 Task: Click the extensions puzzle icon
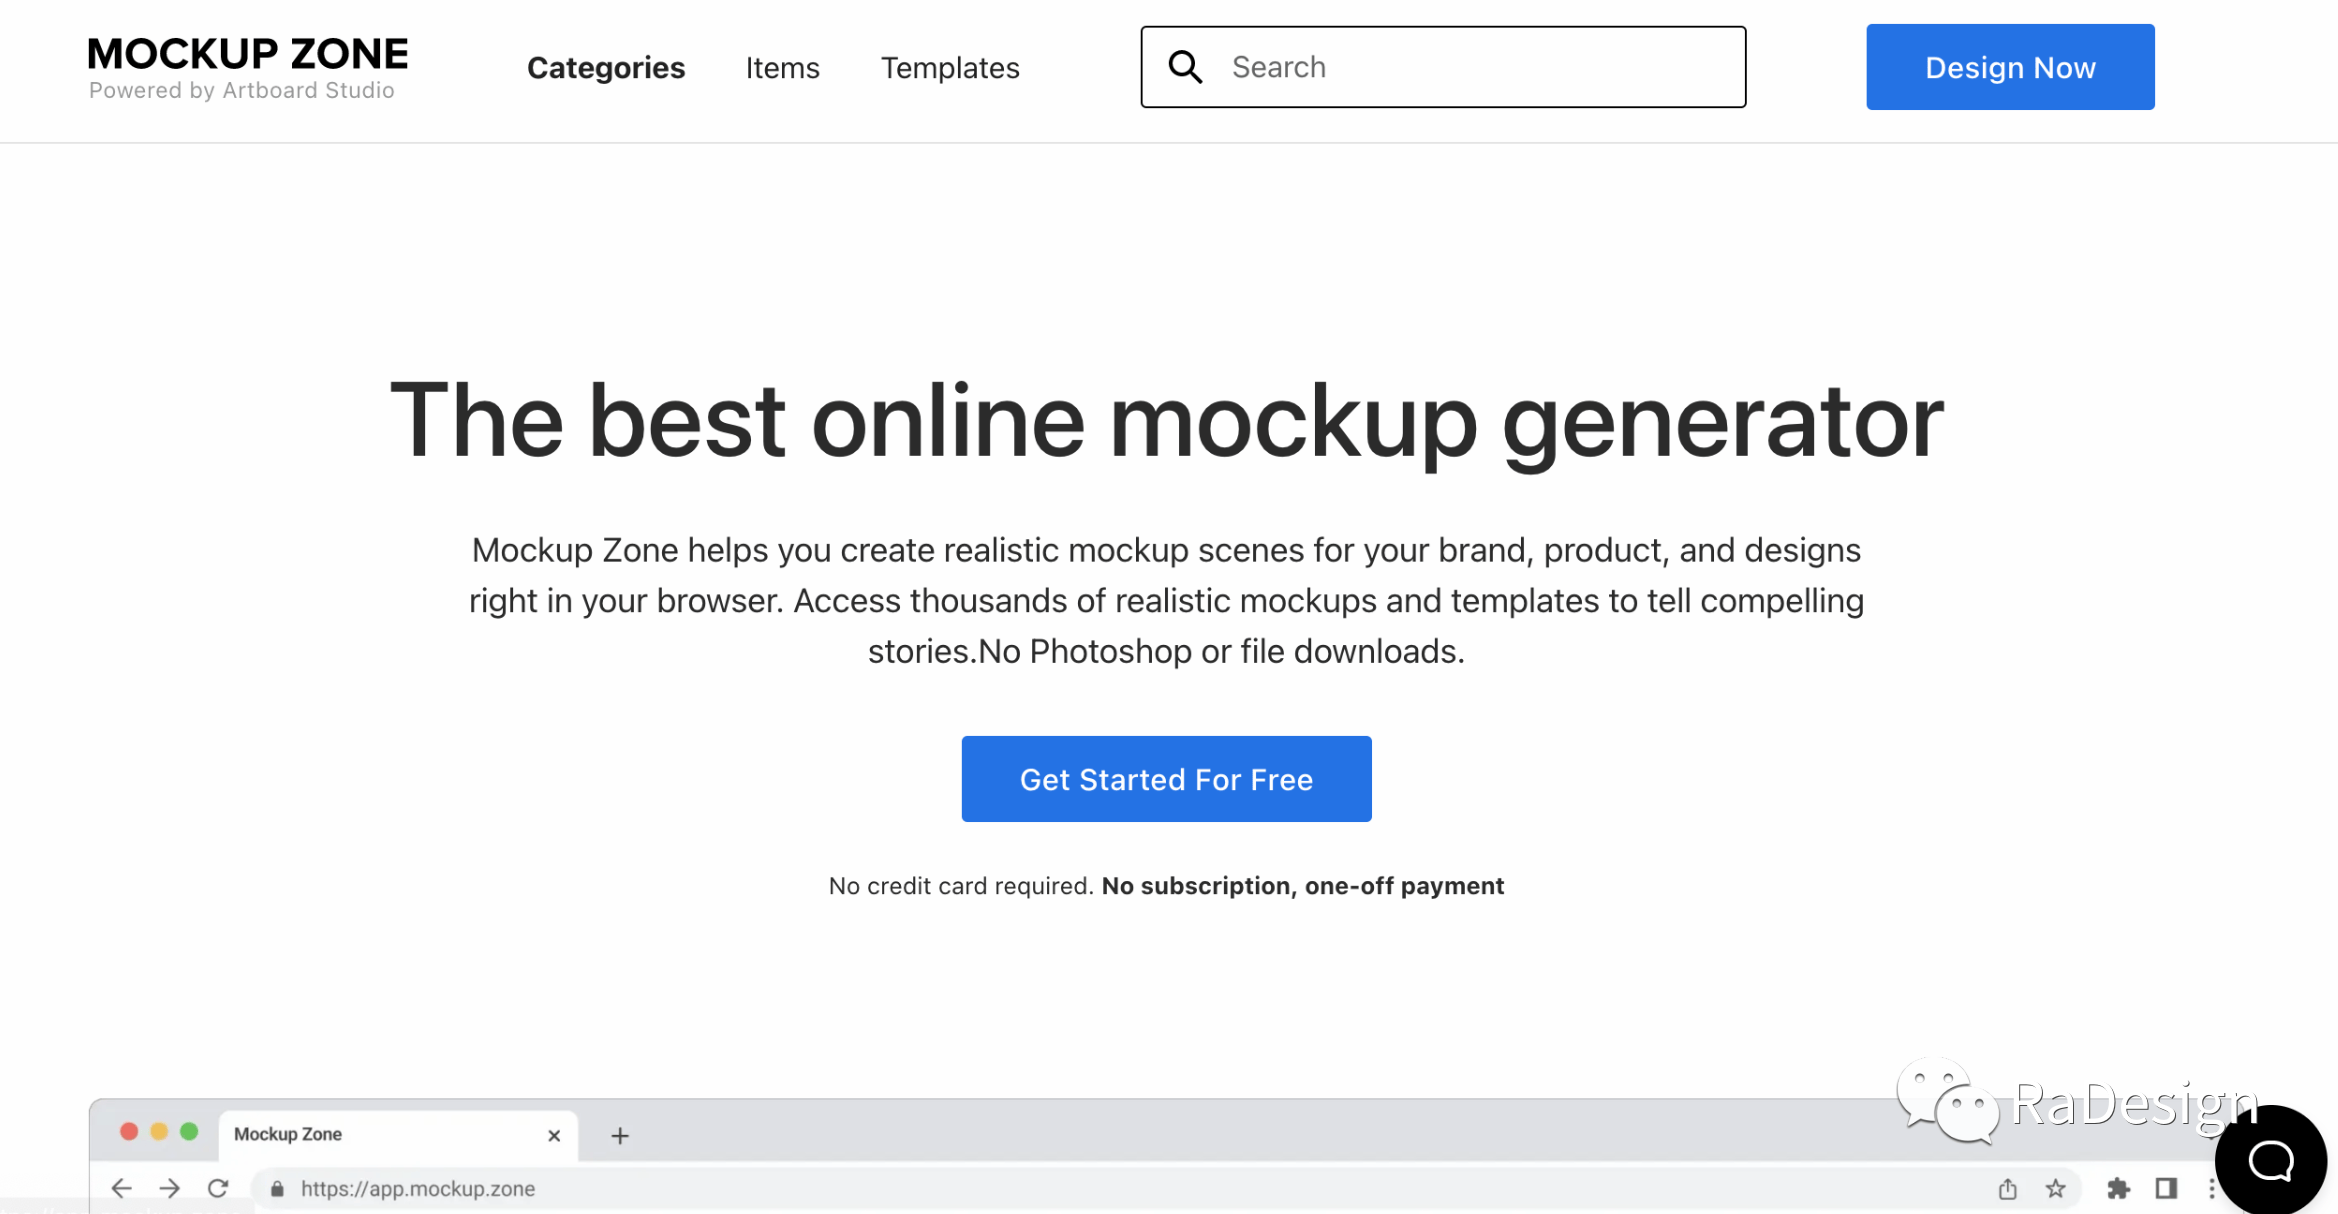[2118, 1188]
